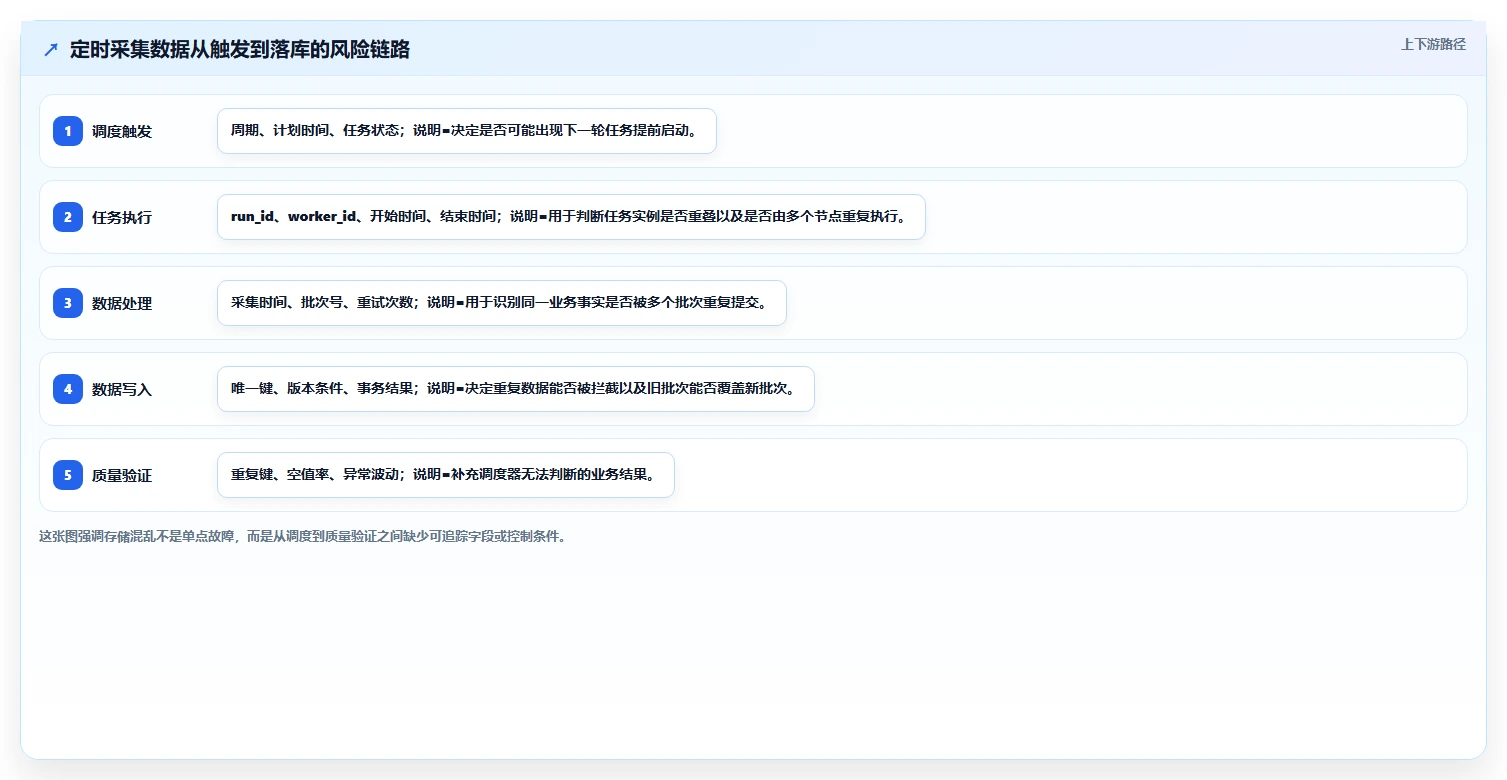Click the footnote starting with 这张图强调存储混乱
Screen dimensions: 1507x780
click(305, 536)
